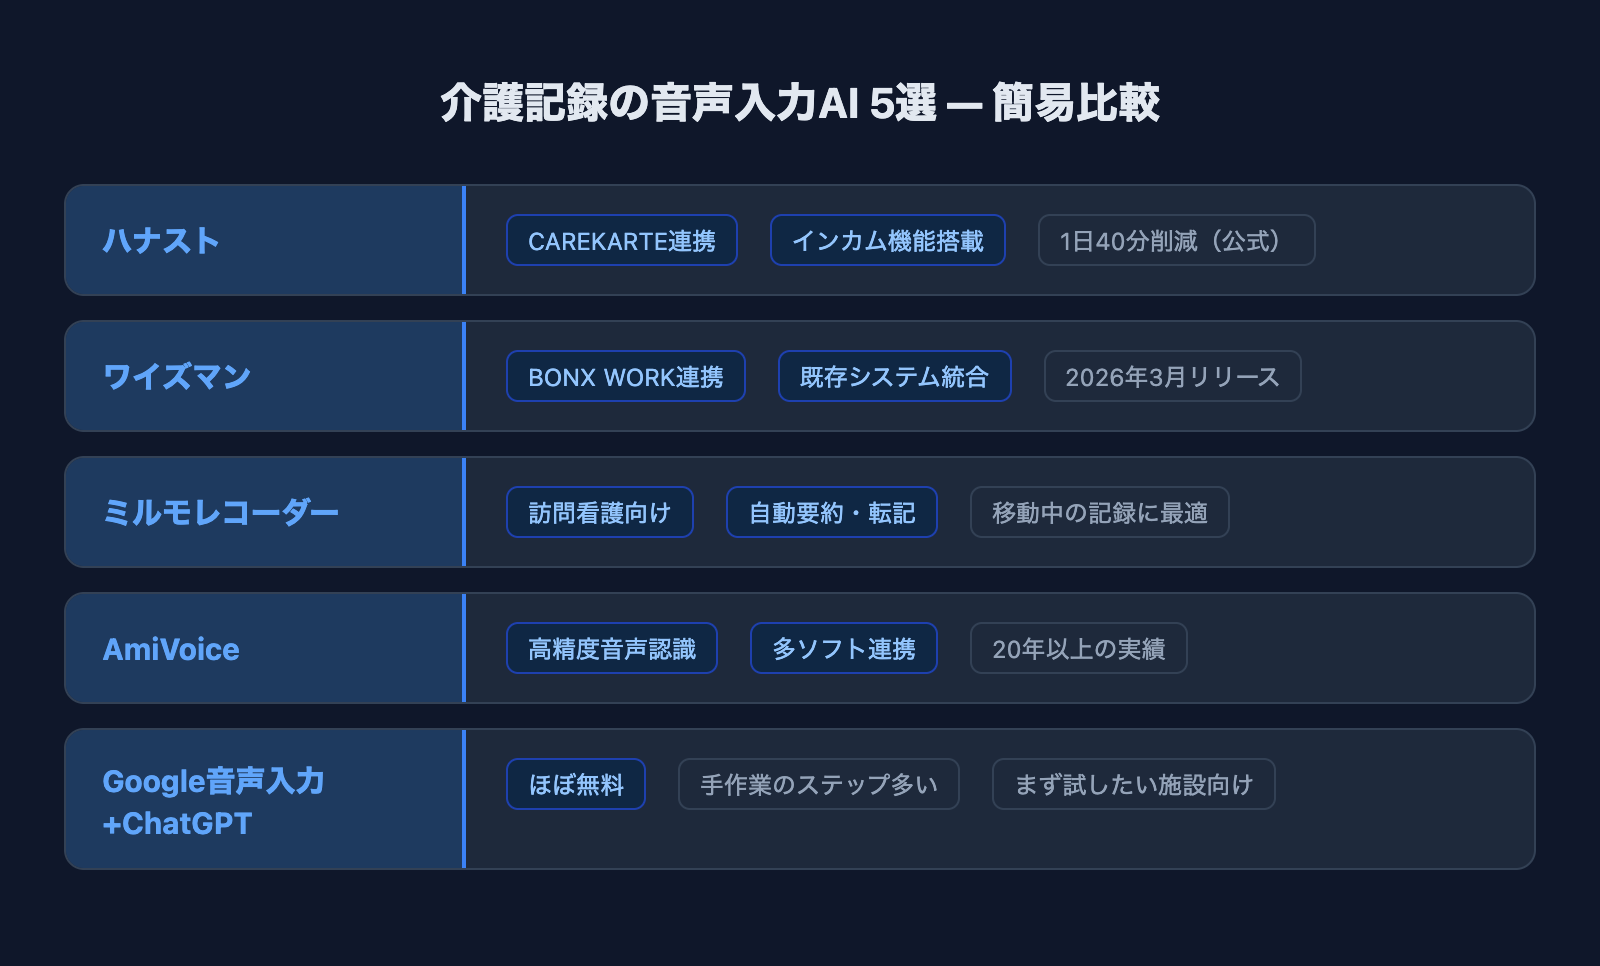
Task: Click the AmiVoice row label
Action: (x=171, y=649)
